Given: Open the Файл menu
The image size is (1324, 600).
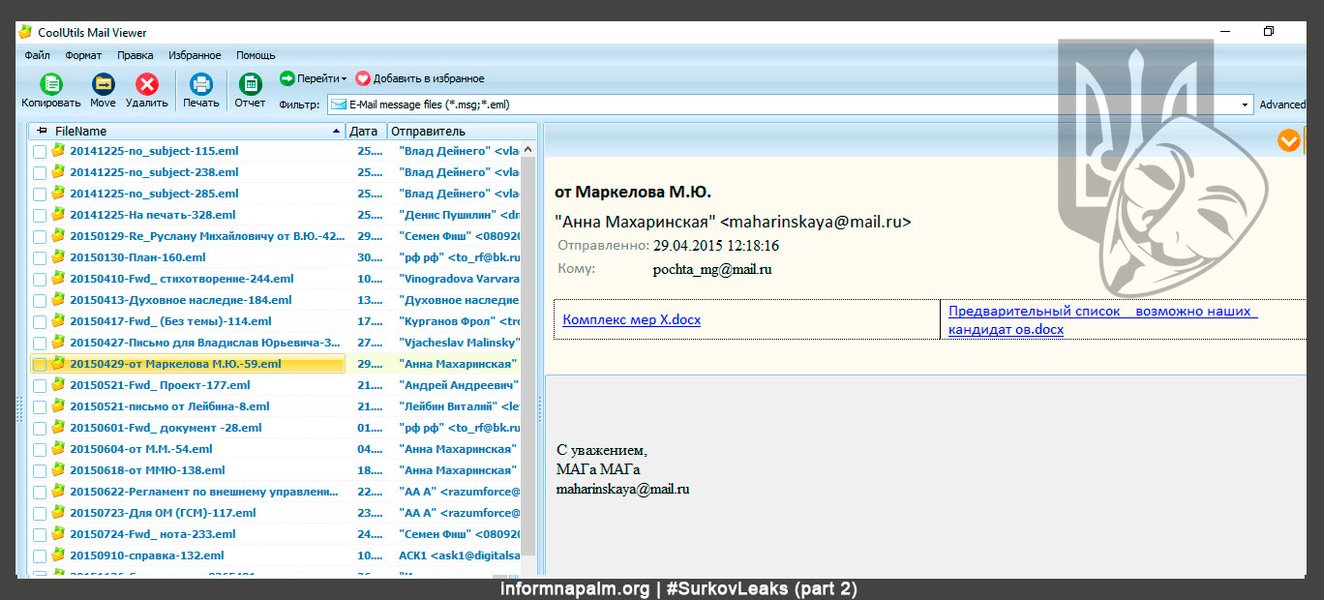Looking at the screenshot, I should click(x=37, y=55).
